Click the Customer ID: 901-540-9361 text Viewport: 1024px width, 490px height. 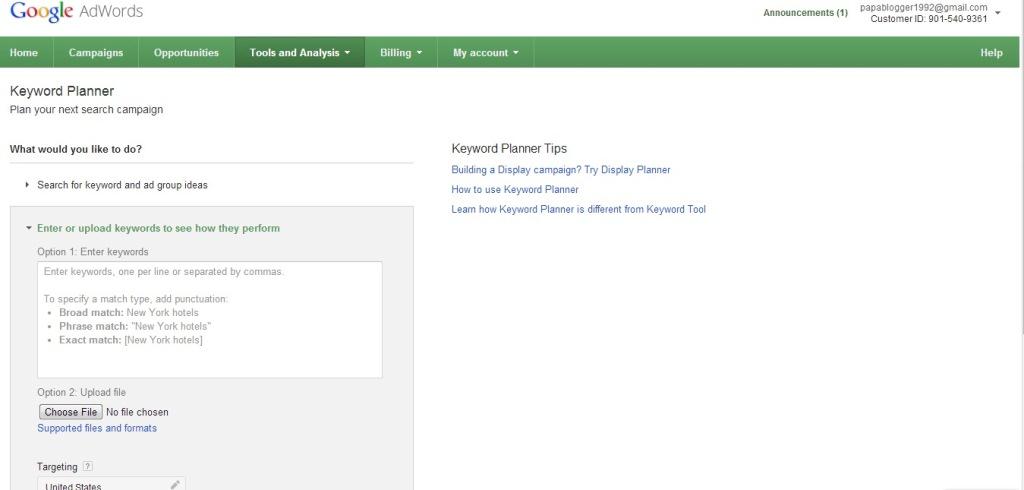click(929, 19)
